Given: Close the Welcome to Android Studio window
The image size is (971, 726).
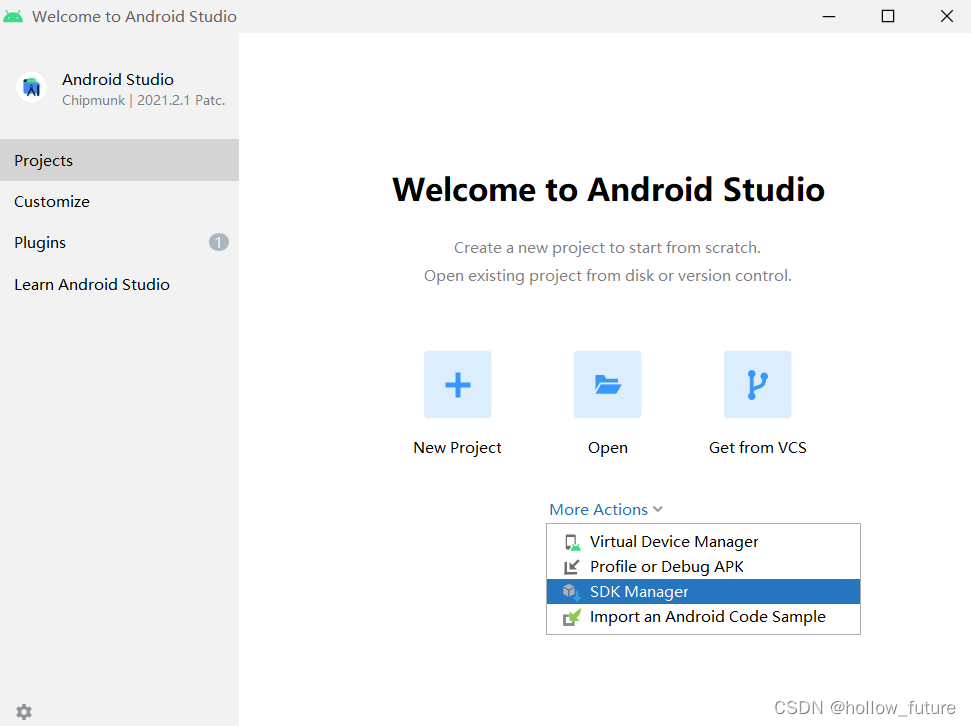Looking at the screenshot, I should tap(947, 16).
